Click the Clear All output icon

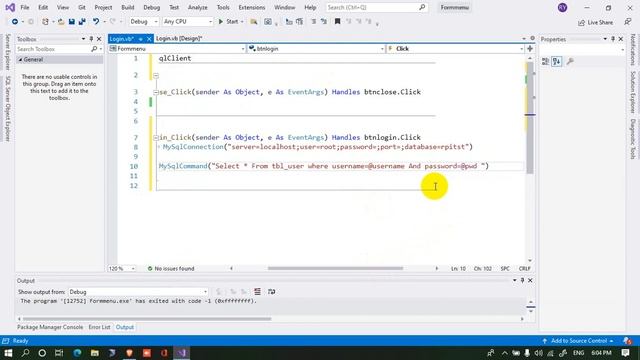click(257, 291)
